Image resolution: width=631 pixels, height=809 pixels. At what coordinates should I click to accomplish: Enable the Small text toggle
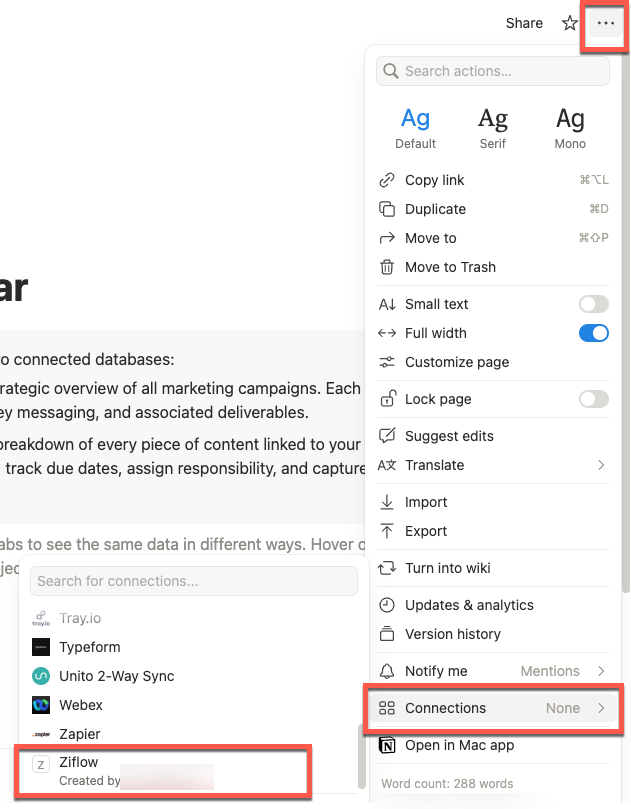[593, 304]
